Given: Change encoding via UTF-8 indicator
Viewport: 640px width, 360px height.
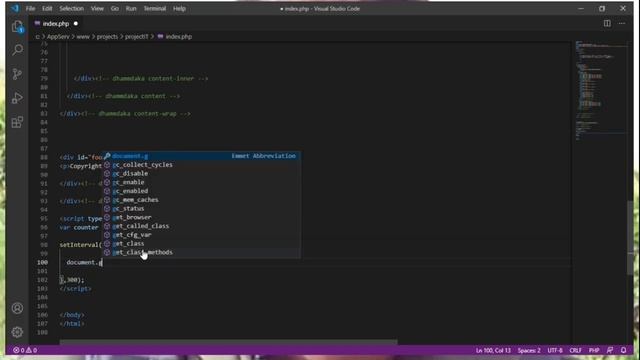Looking at the screenshot, I should (555, 350).
